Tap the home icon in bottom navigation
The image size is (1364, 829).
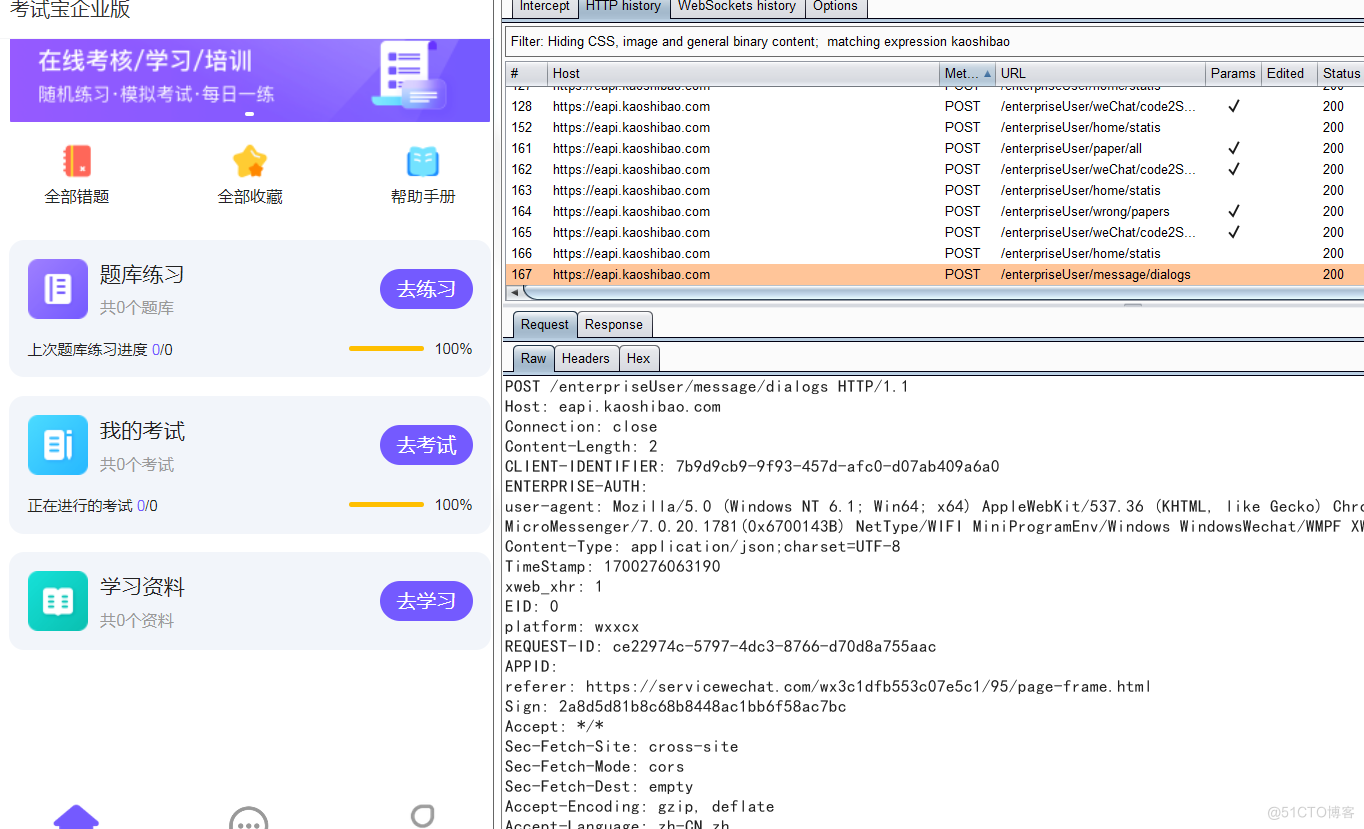(x=76, y=817)
